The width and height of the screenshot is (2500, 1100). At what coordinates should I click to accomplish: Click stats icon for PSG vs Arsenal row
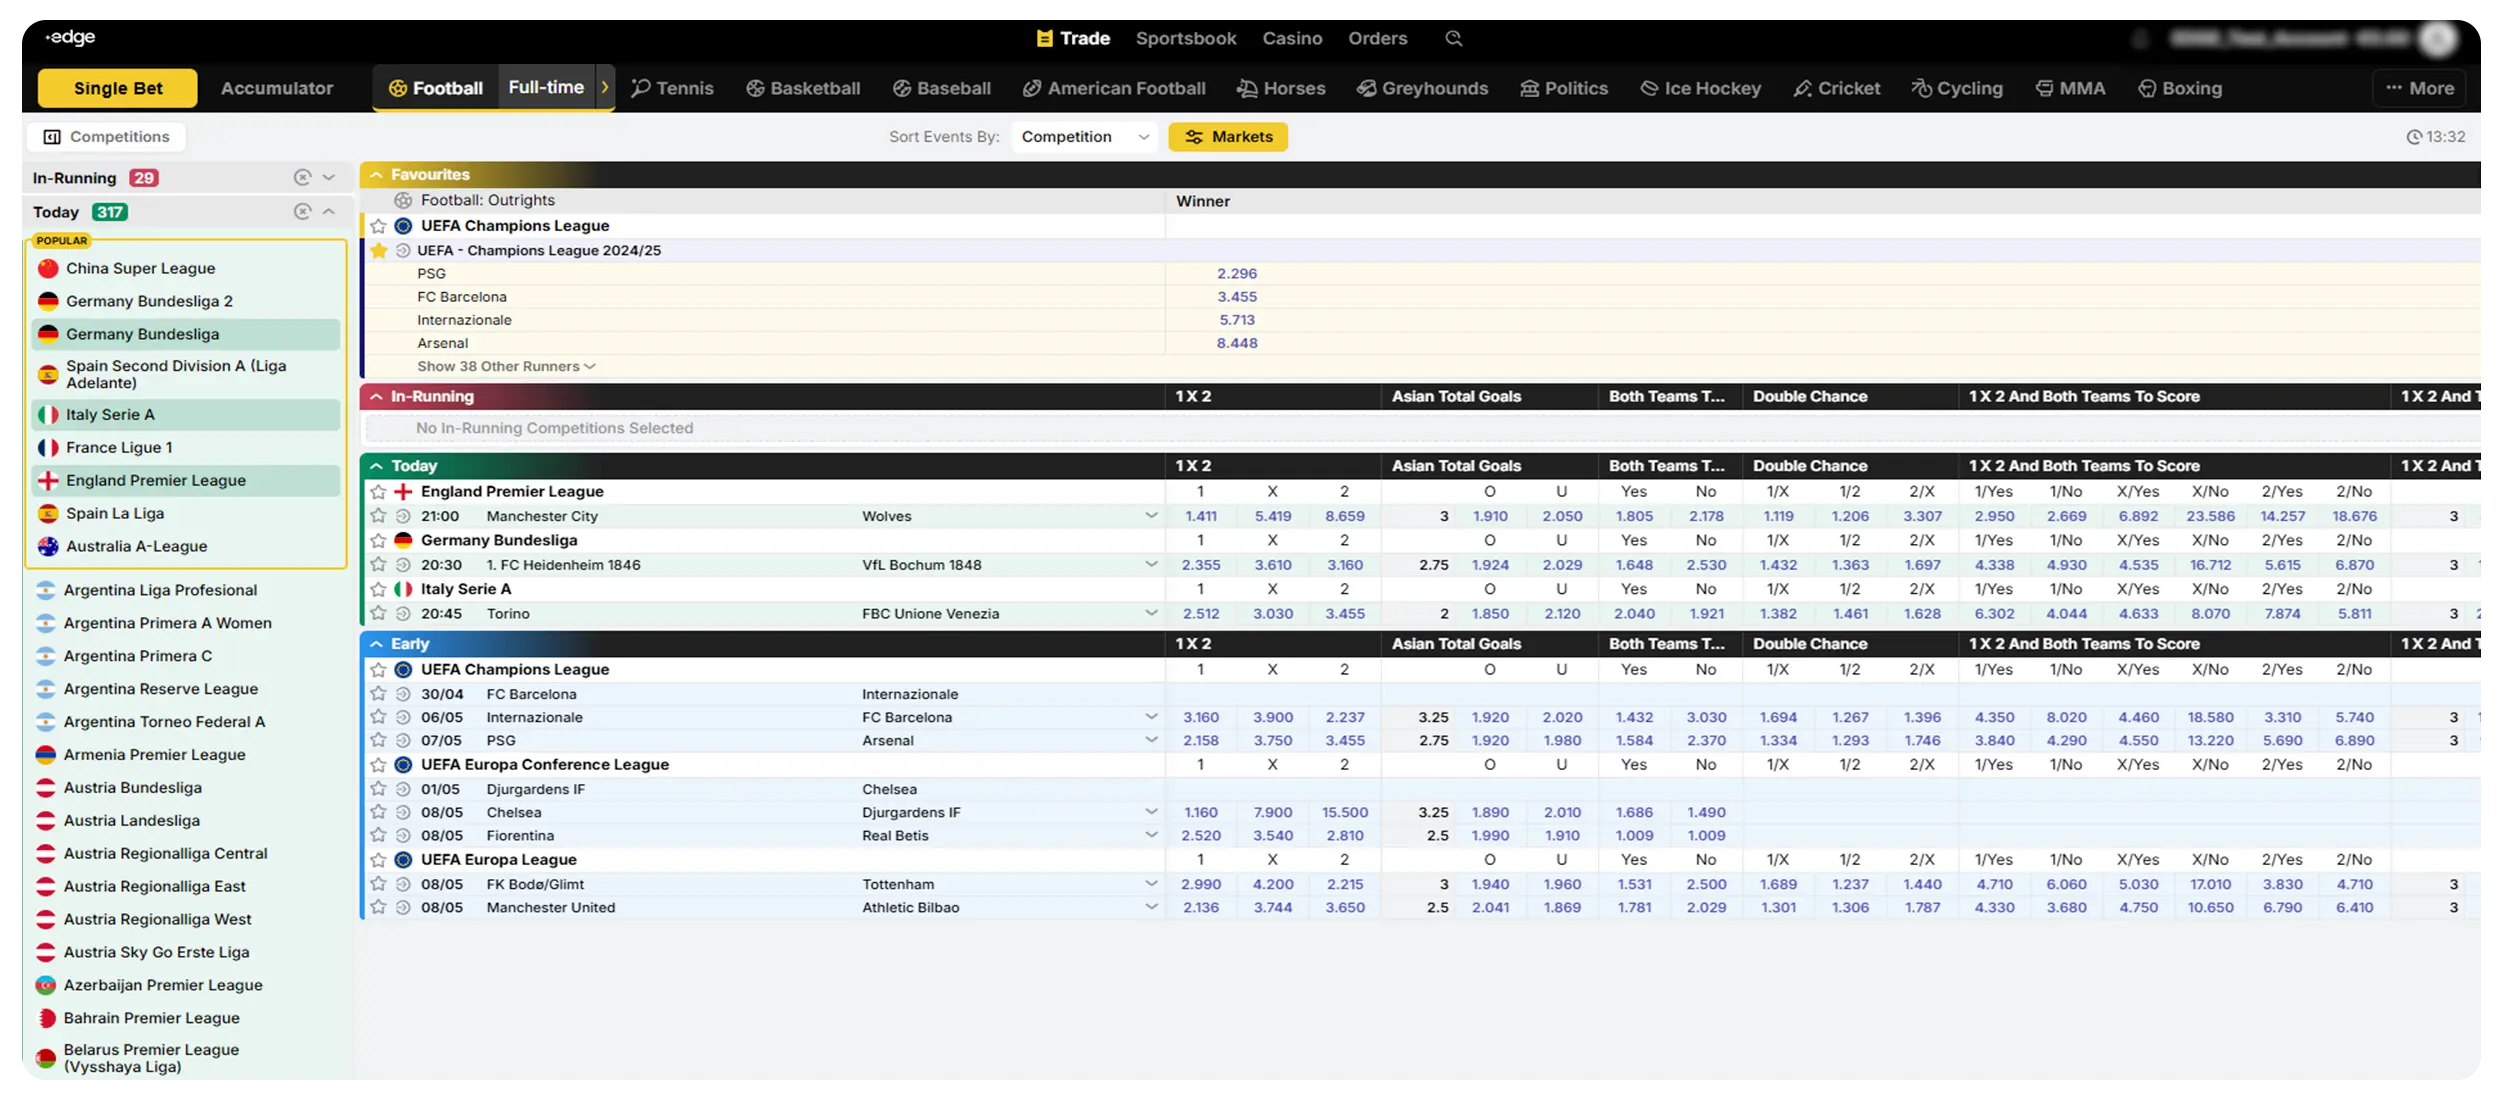tap(403, 740)
